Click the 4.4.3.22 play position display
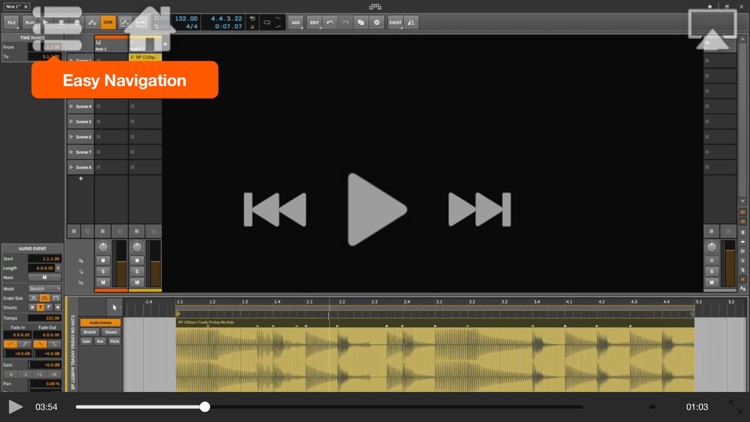 point(226,18)
